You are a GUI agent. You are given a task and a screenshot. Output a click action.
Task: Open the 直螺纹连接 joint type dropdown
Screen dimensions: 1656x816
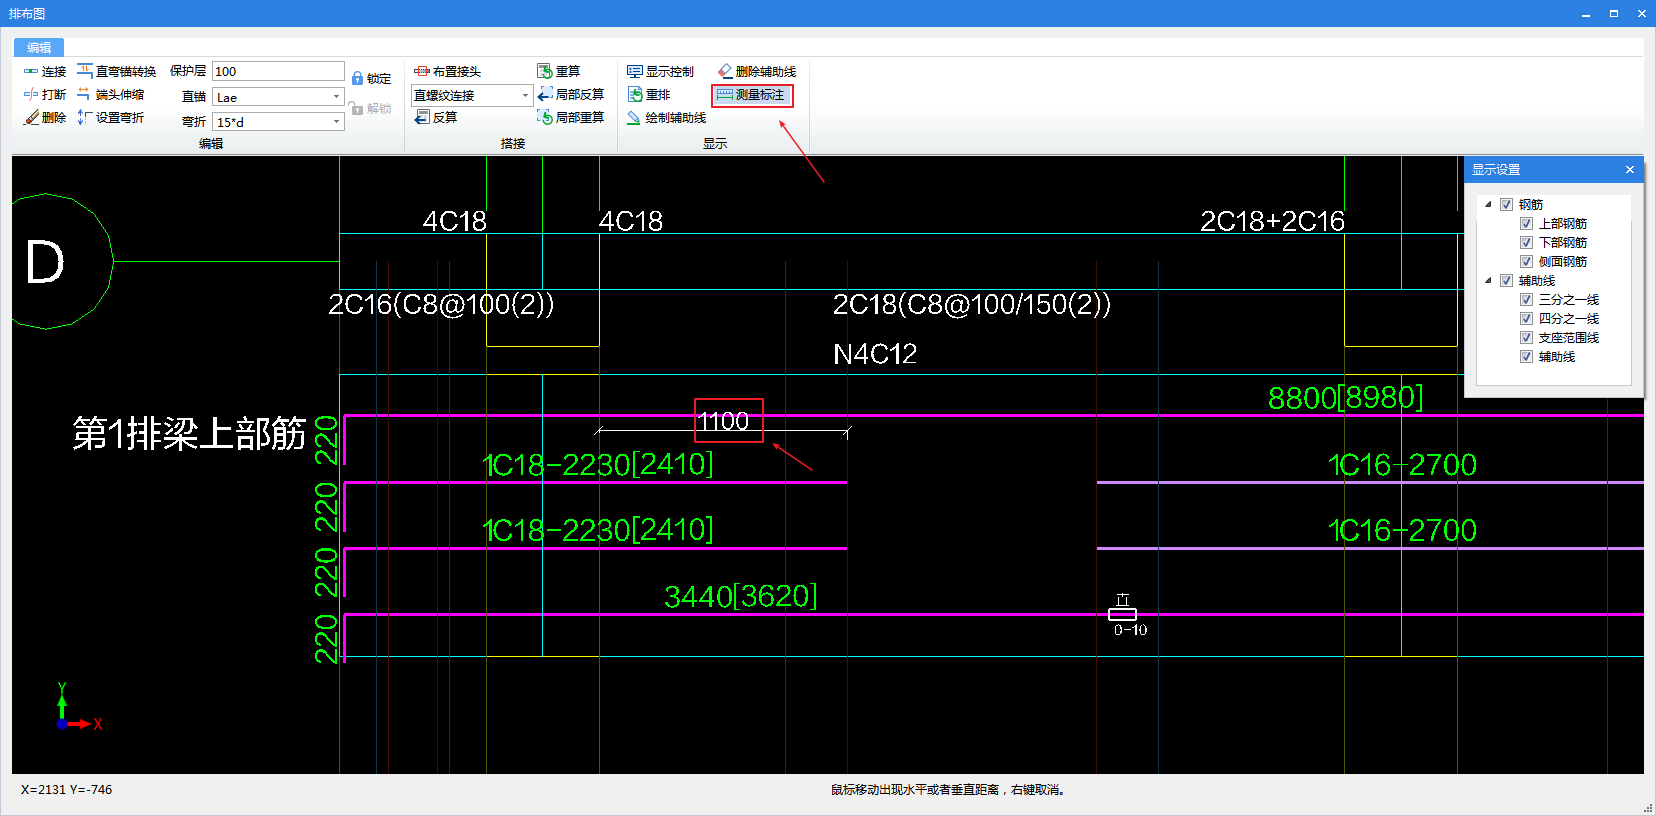(x=525, y=95)
